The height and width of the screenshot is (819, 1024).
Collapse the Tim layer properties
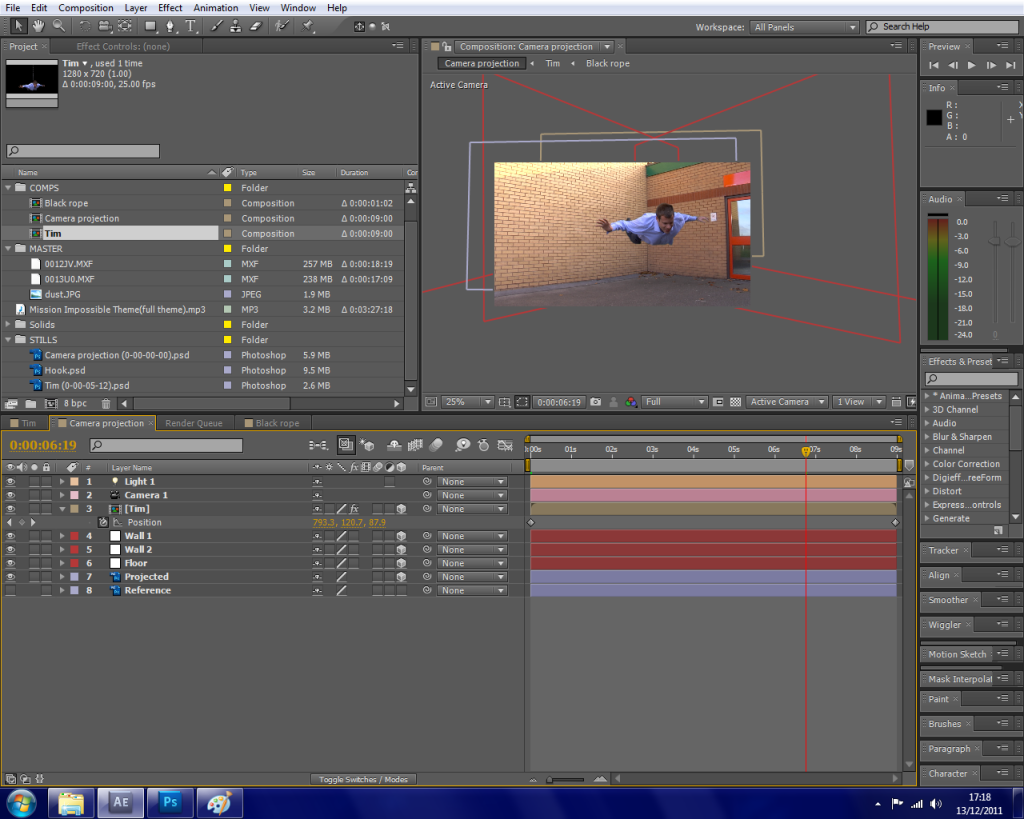tap(62, 509)
